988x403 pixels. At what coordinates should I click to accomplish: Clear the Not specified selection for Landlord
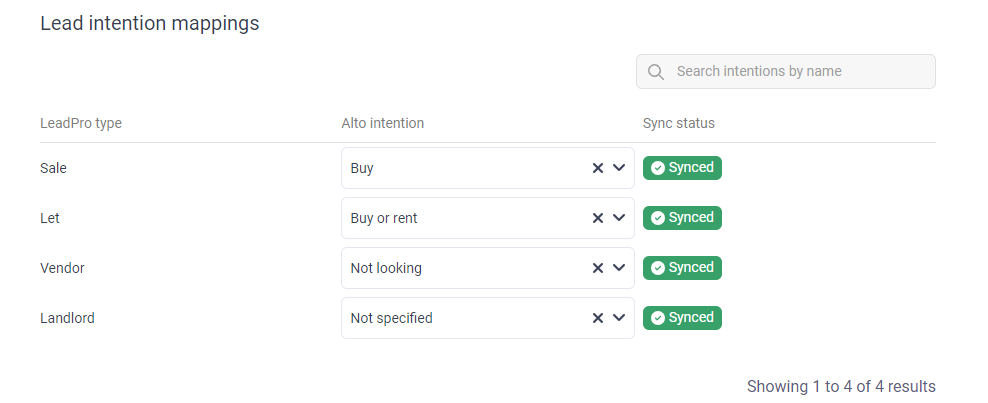coord(598,318)
